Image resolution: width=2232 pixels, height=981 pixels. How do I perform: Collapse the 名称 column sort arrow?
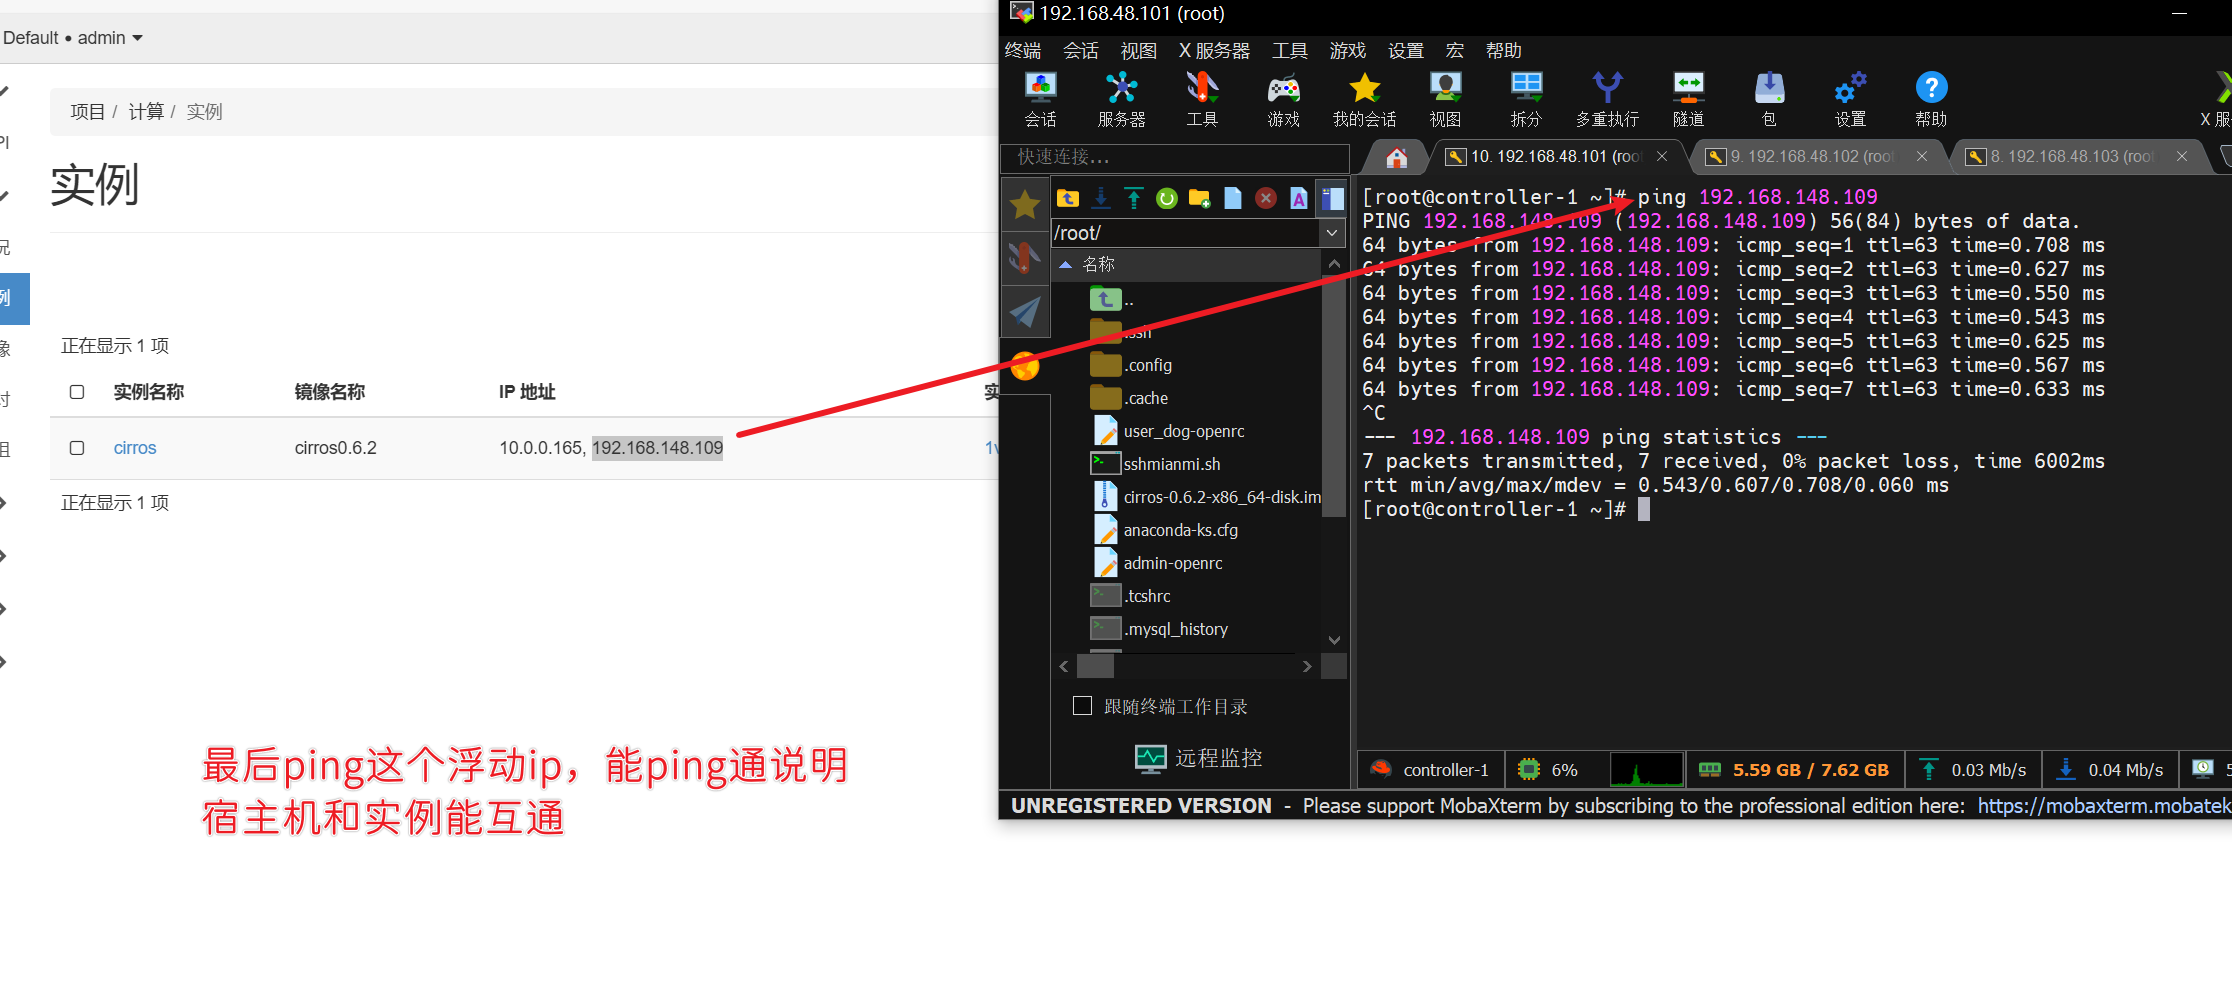(1066, 265)
